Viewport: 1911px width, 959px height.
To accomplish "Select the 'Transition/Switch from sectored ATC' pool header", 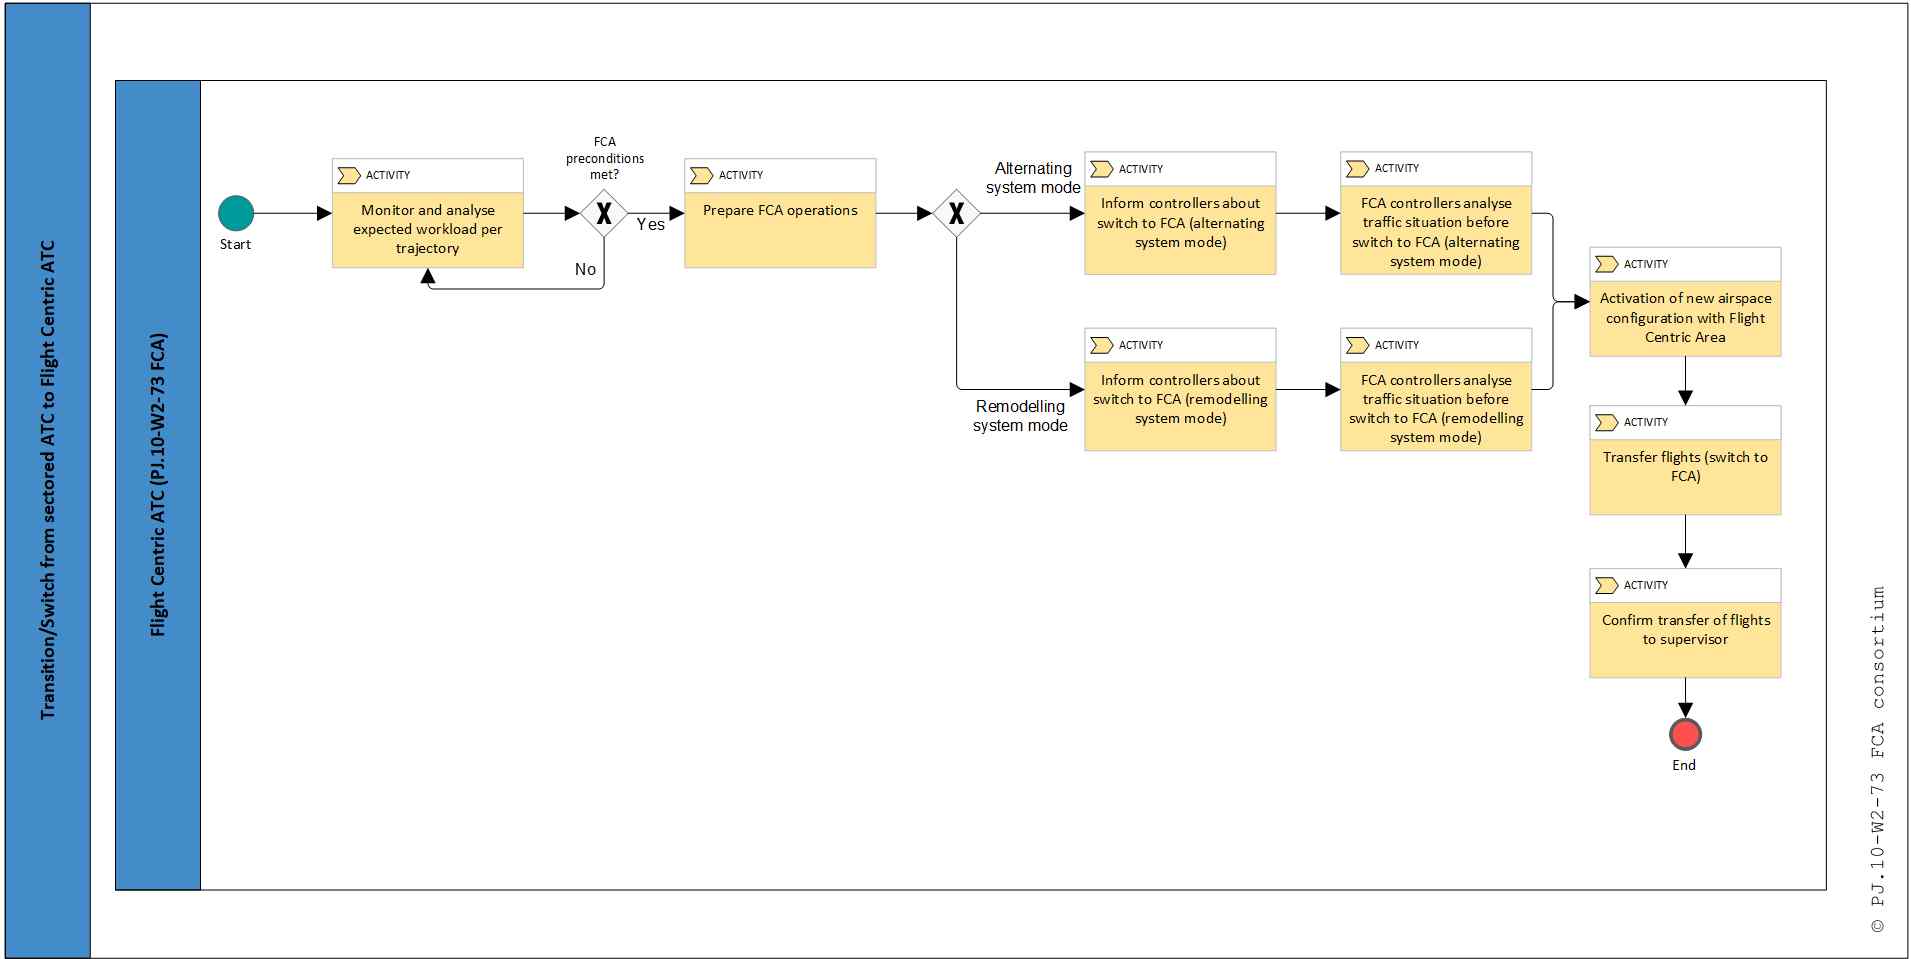I will (x=48, y=480).
